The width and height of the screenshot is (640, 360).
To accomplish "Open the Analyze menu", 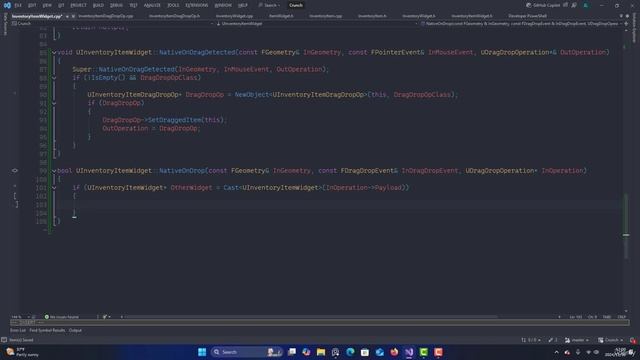I will (152, 5).
